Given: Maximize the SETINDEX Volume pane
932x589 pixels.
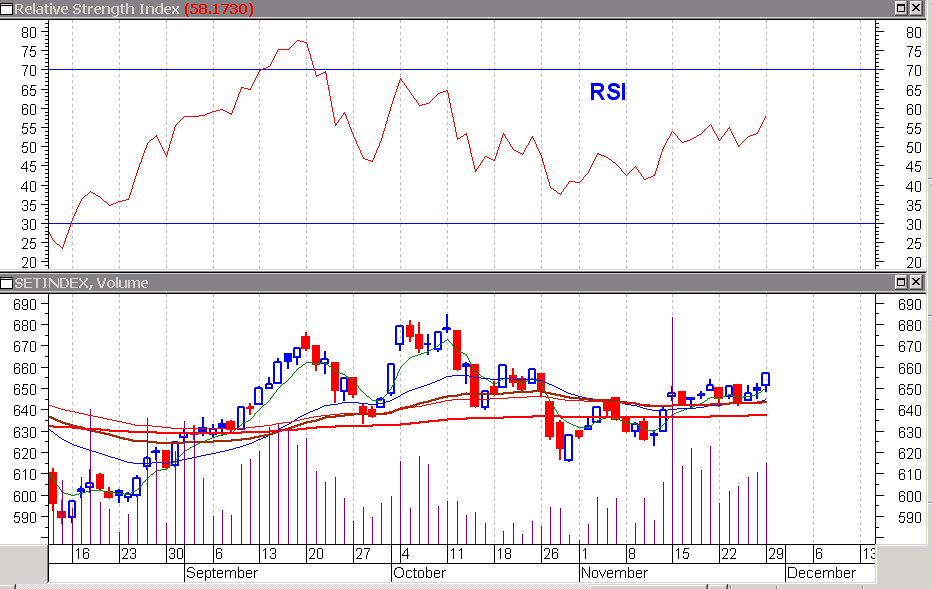Looking at the screenshot, I should click(x=901, y=282).
